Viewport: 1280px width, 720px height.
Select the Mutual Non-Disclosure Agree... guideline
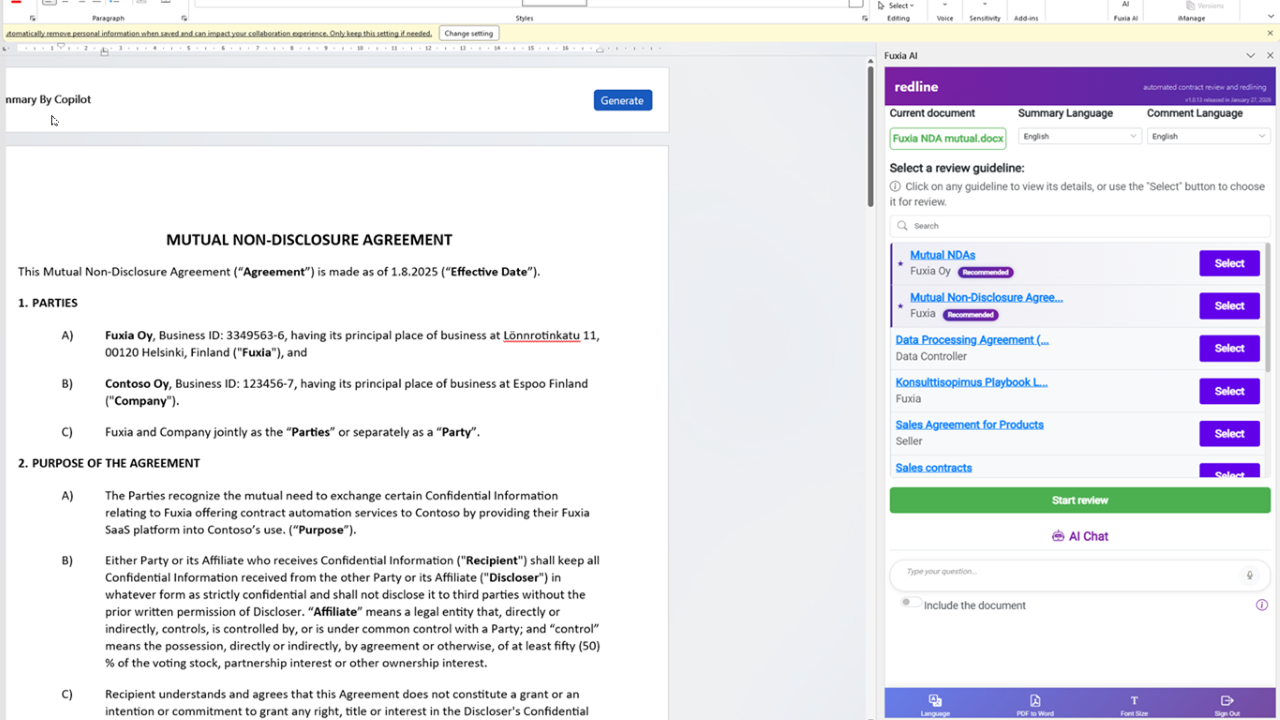1229,306
